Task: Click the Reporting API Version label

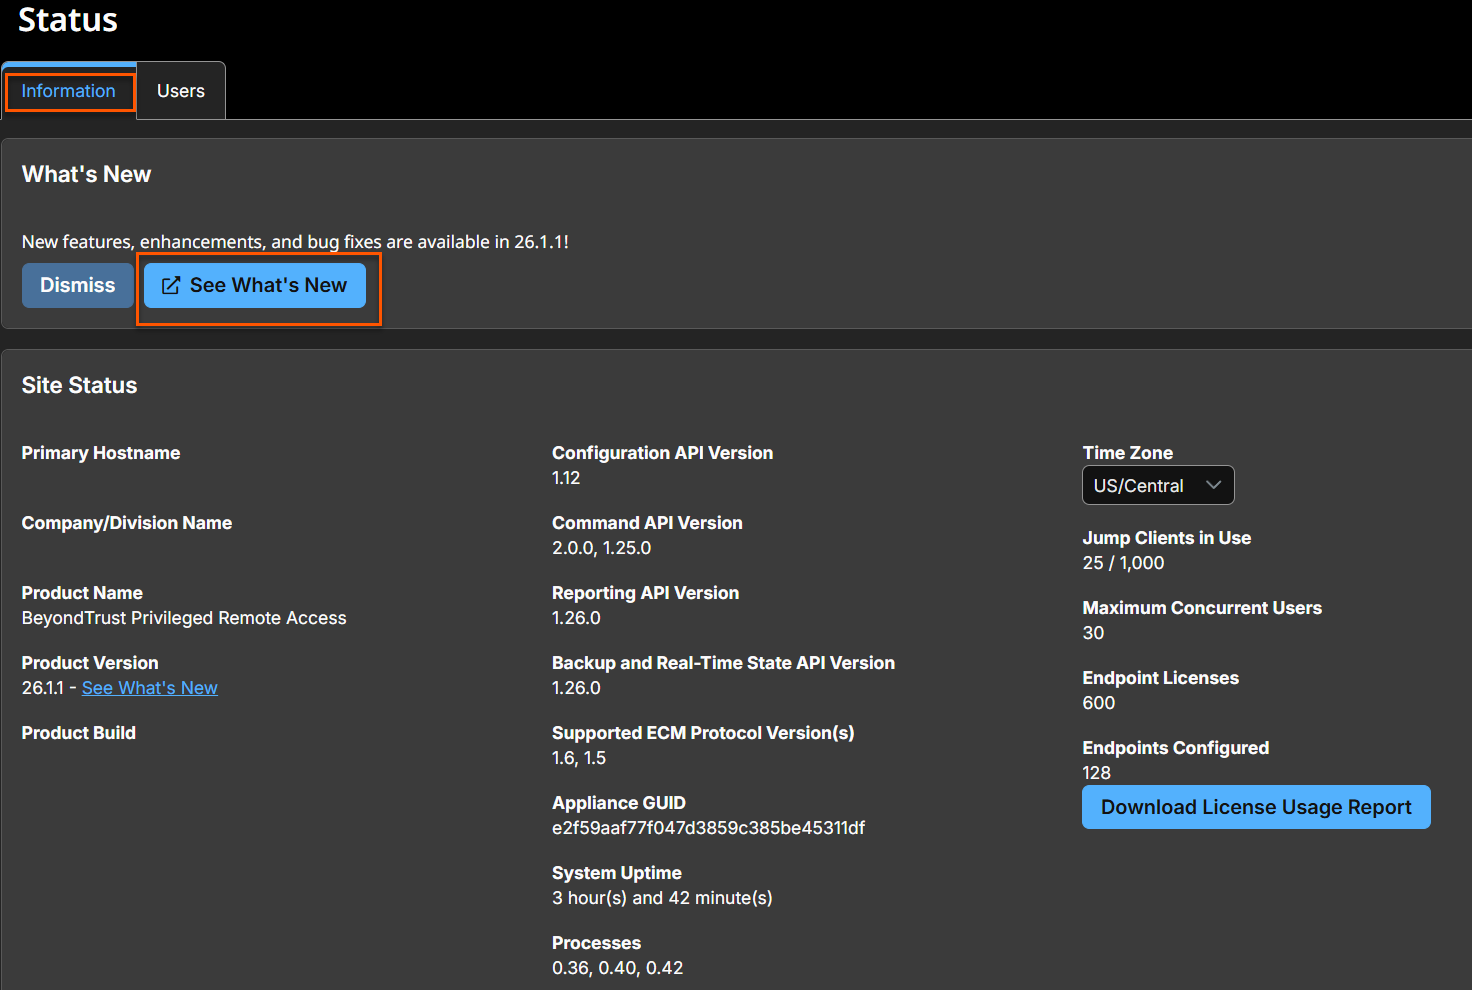Action: 645,593
